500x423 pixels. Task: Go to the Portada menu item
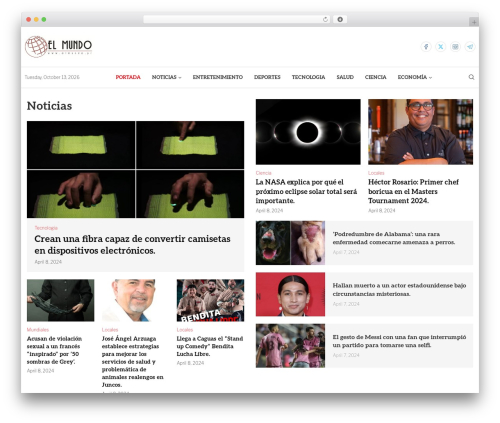[x=128, y=77]
